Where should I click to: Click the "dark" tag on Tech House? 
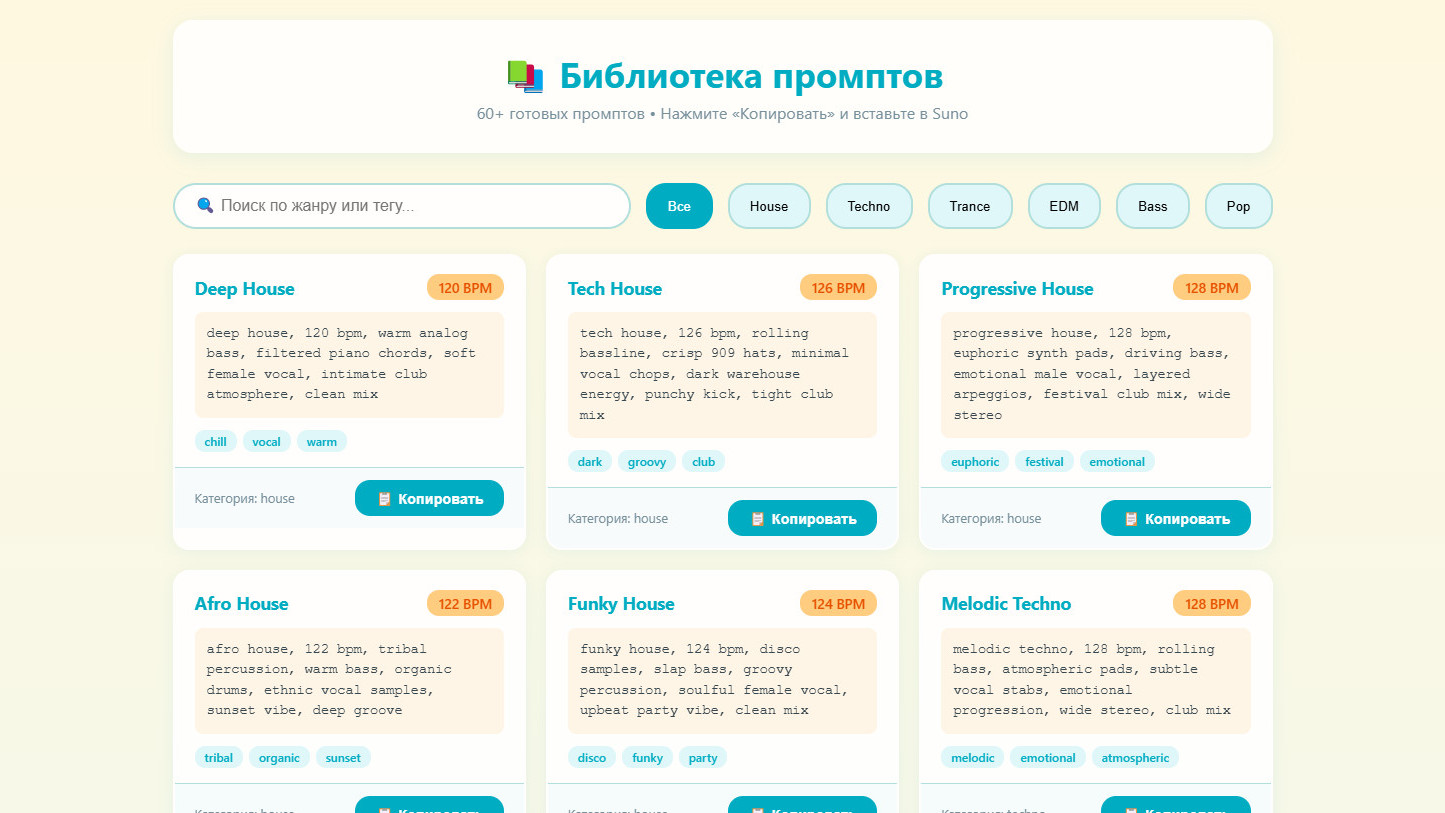[590, 461]
